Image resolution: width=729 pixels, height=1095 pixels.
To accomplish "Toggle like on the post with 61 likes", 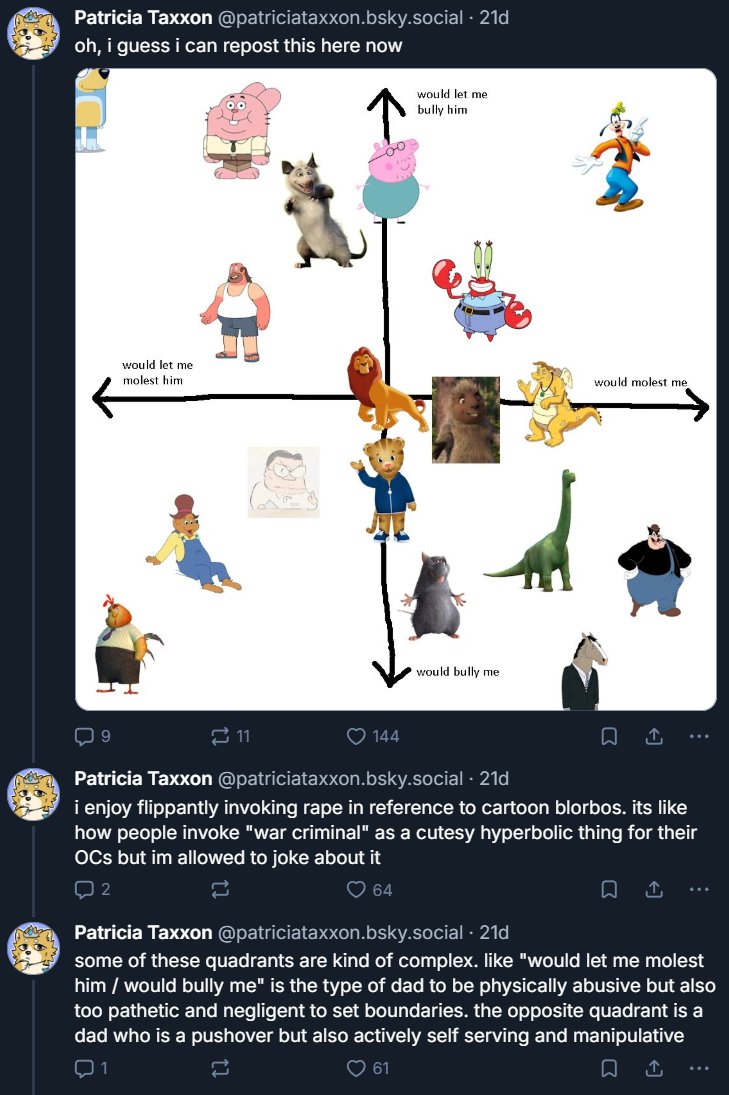I will (x=356, y=1068).
